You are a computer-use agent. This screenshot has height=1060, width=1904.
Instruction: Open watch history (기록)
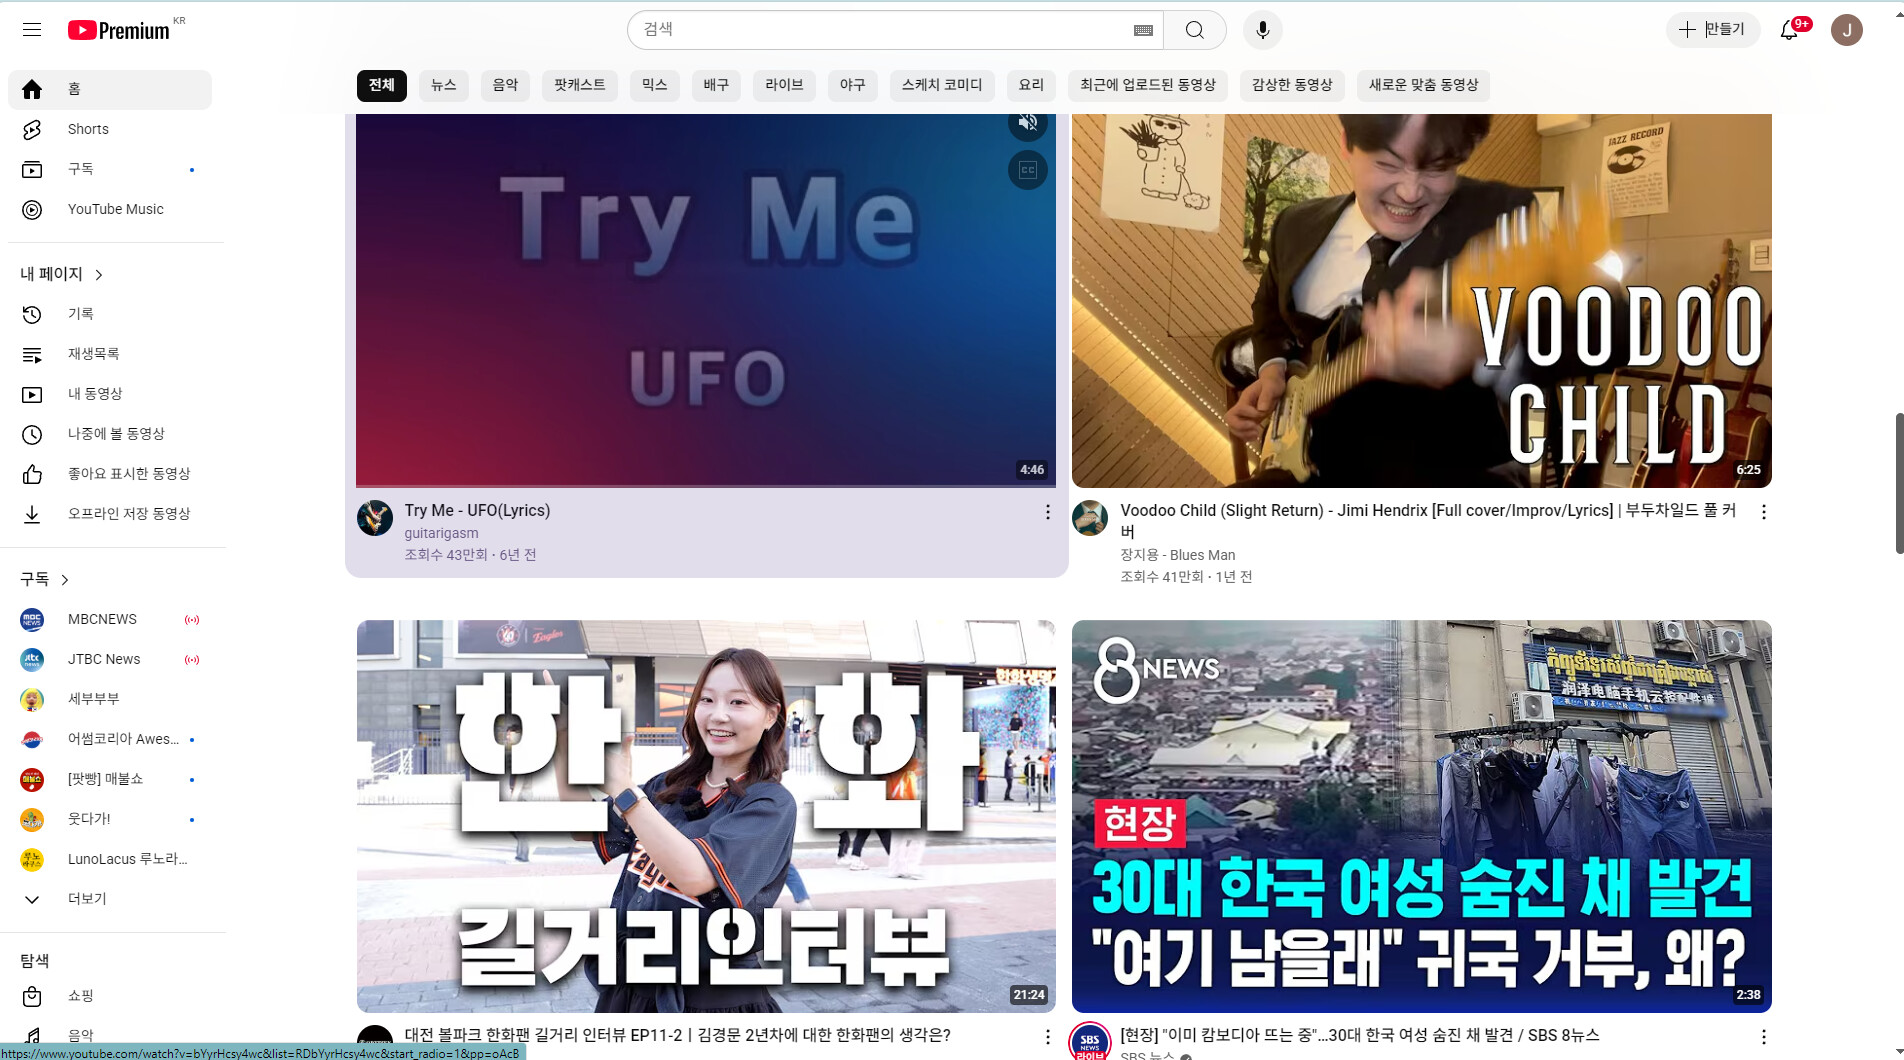coord(80,314)
